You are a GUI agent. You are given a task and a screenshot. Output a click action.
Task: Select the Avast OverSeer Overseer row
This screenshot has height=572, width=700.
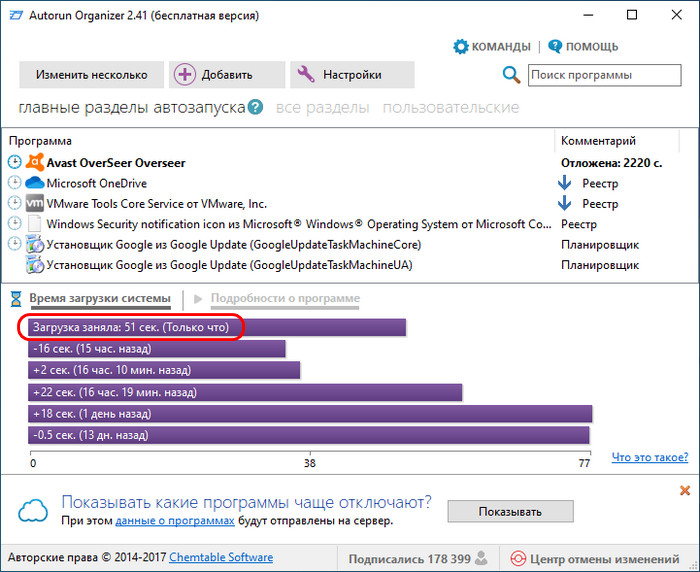tap(116, 163)
